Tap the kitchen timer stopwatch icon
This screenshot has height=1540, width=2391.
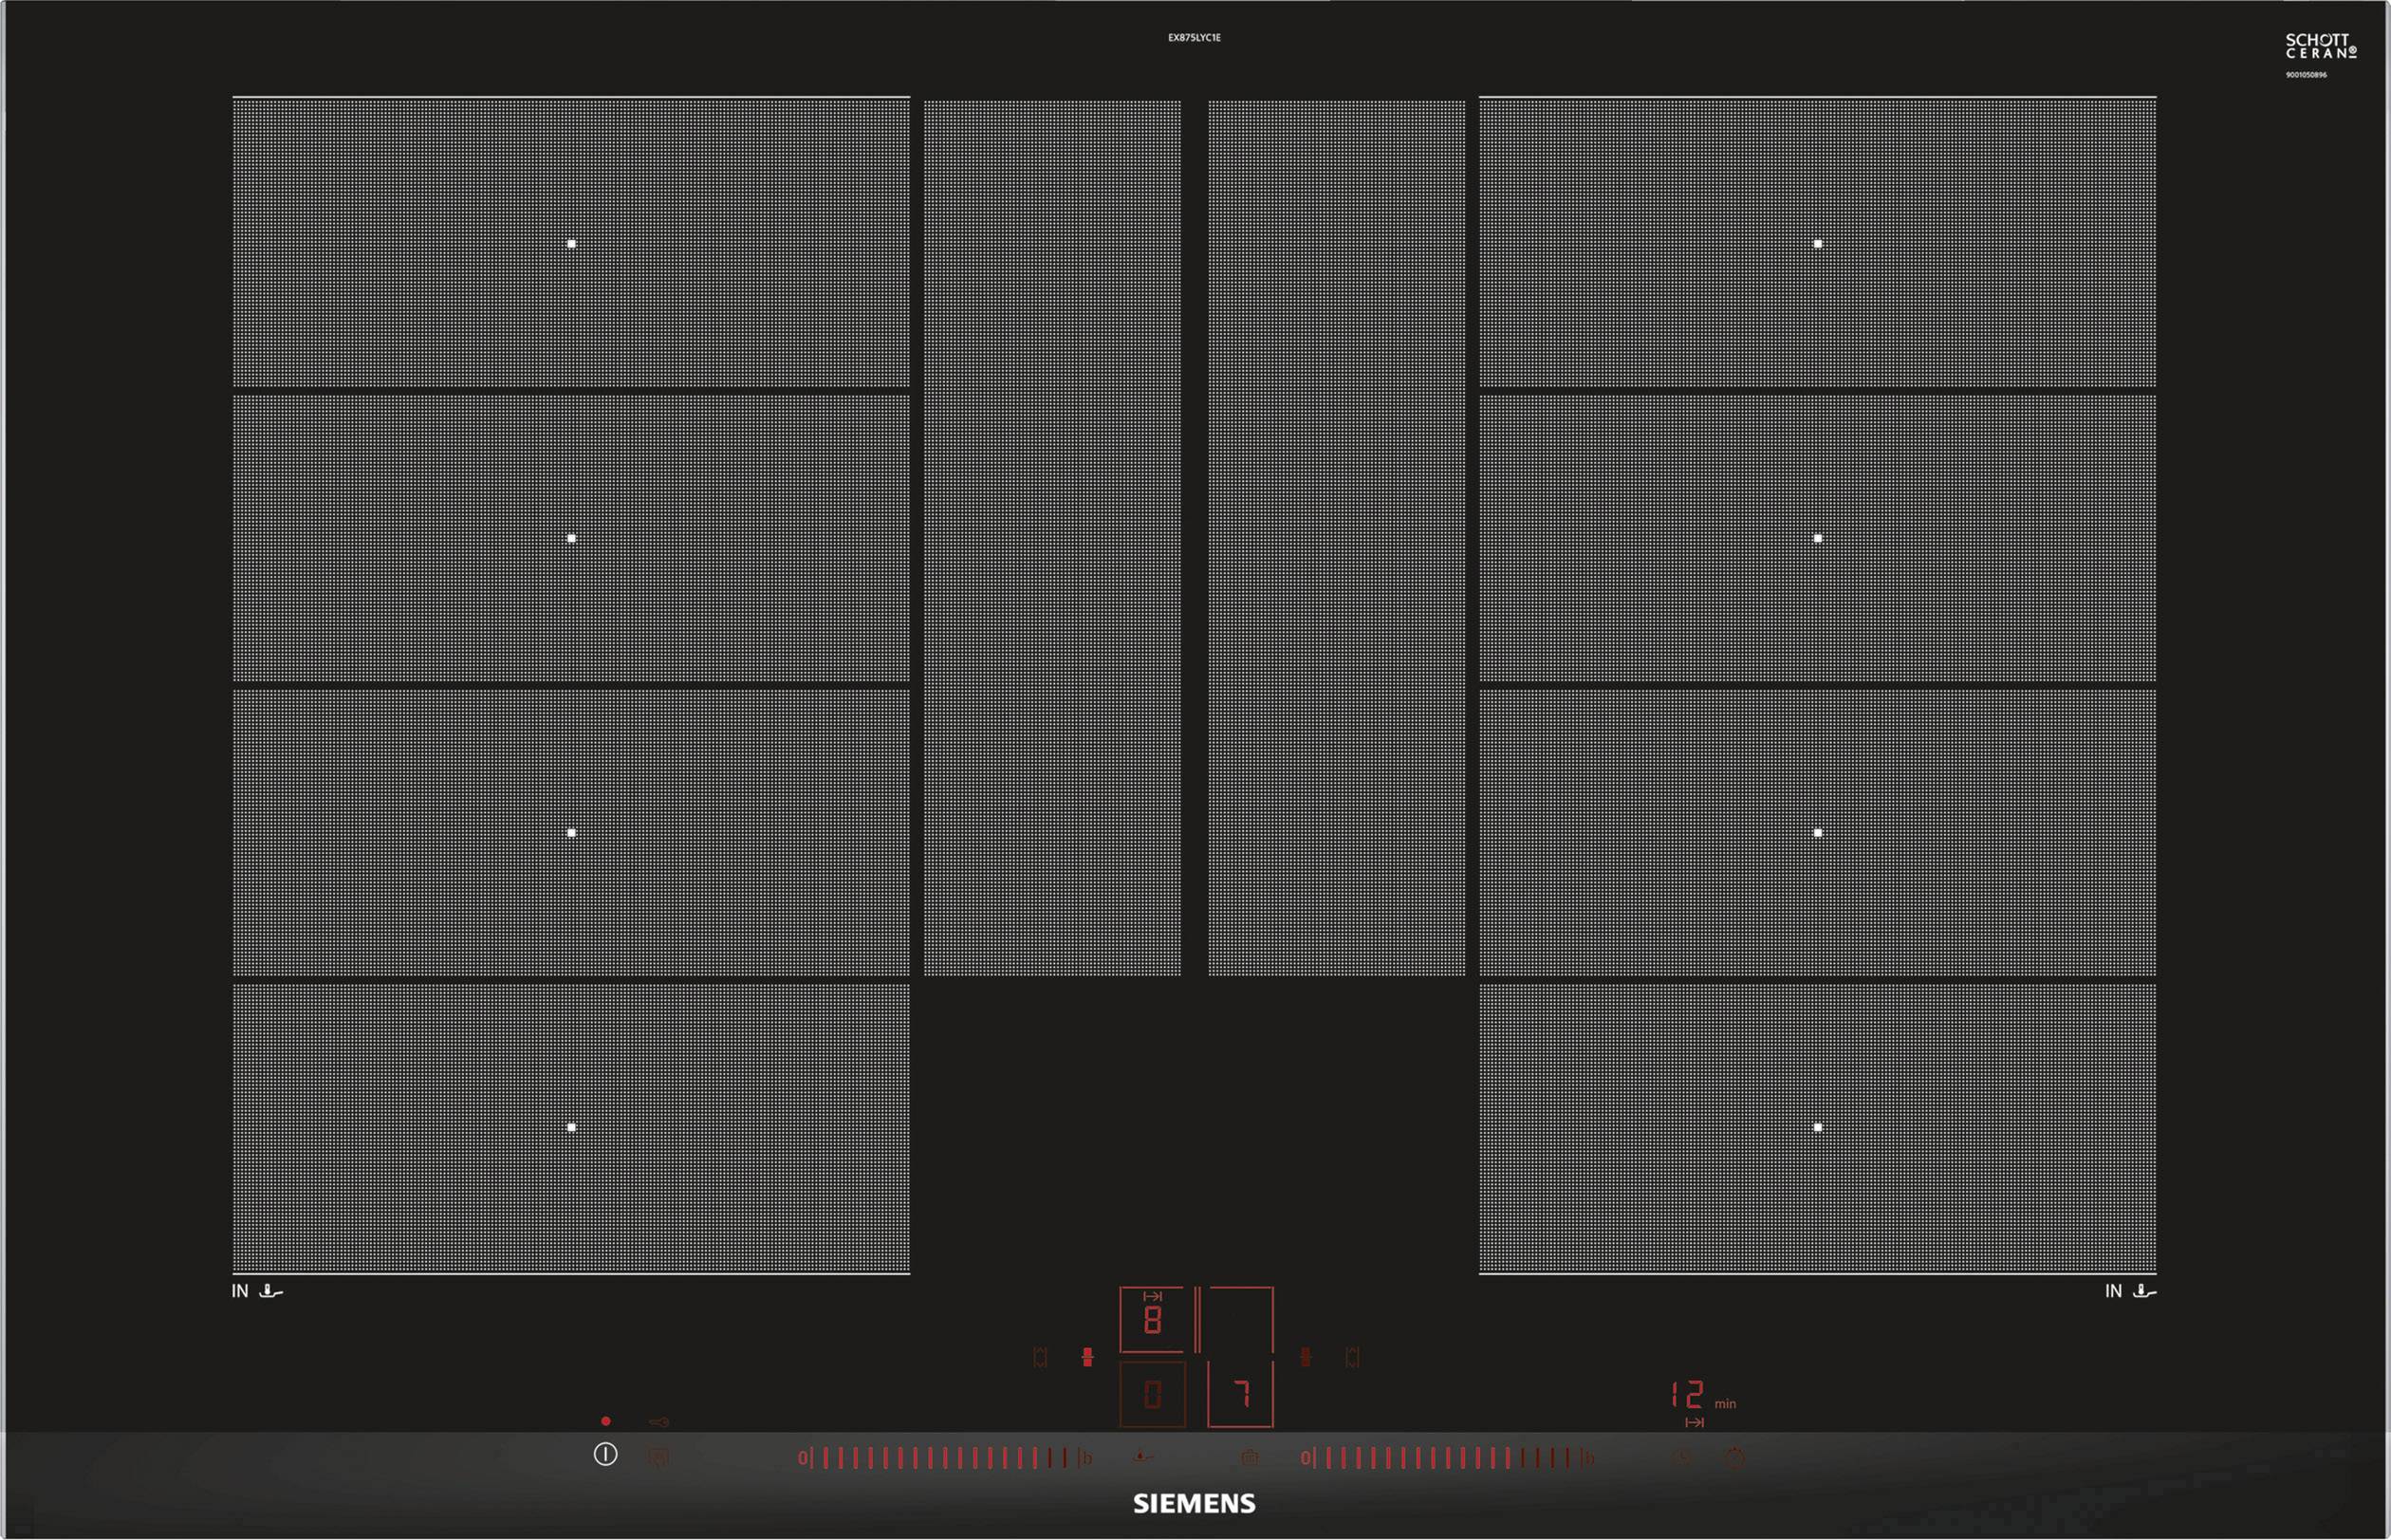click(x=1735, y=1458)
